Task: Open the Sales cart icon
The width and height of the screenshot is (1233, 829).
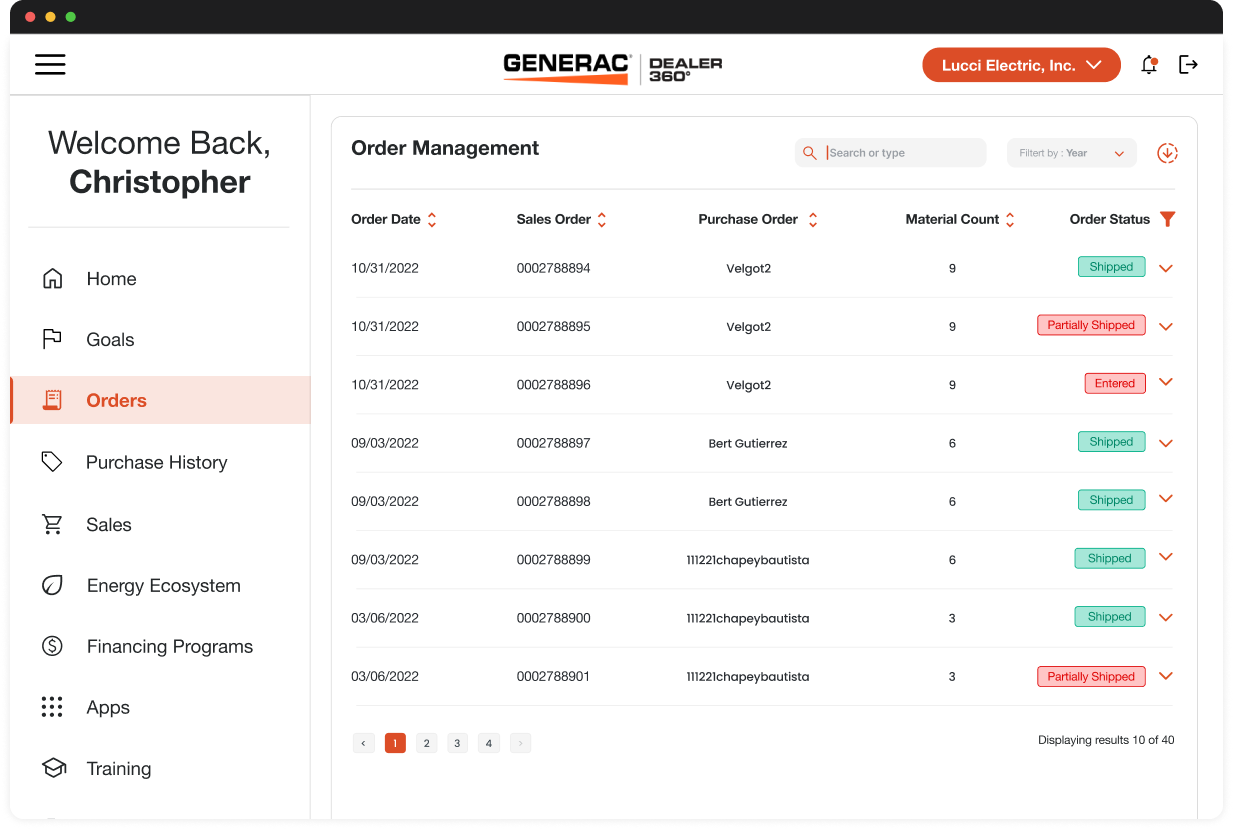Action: (52, 524)
